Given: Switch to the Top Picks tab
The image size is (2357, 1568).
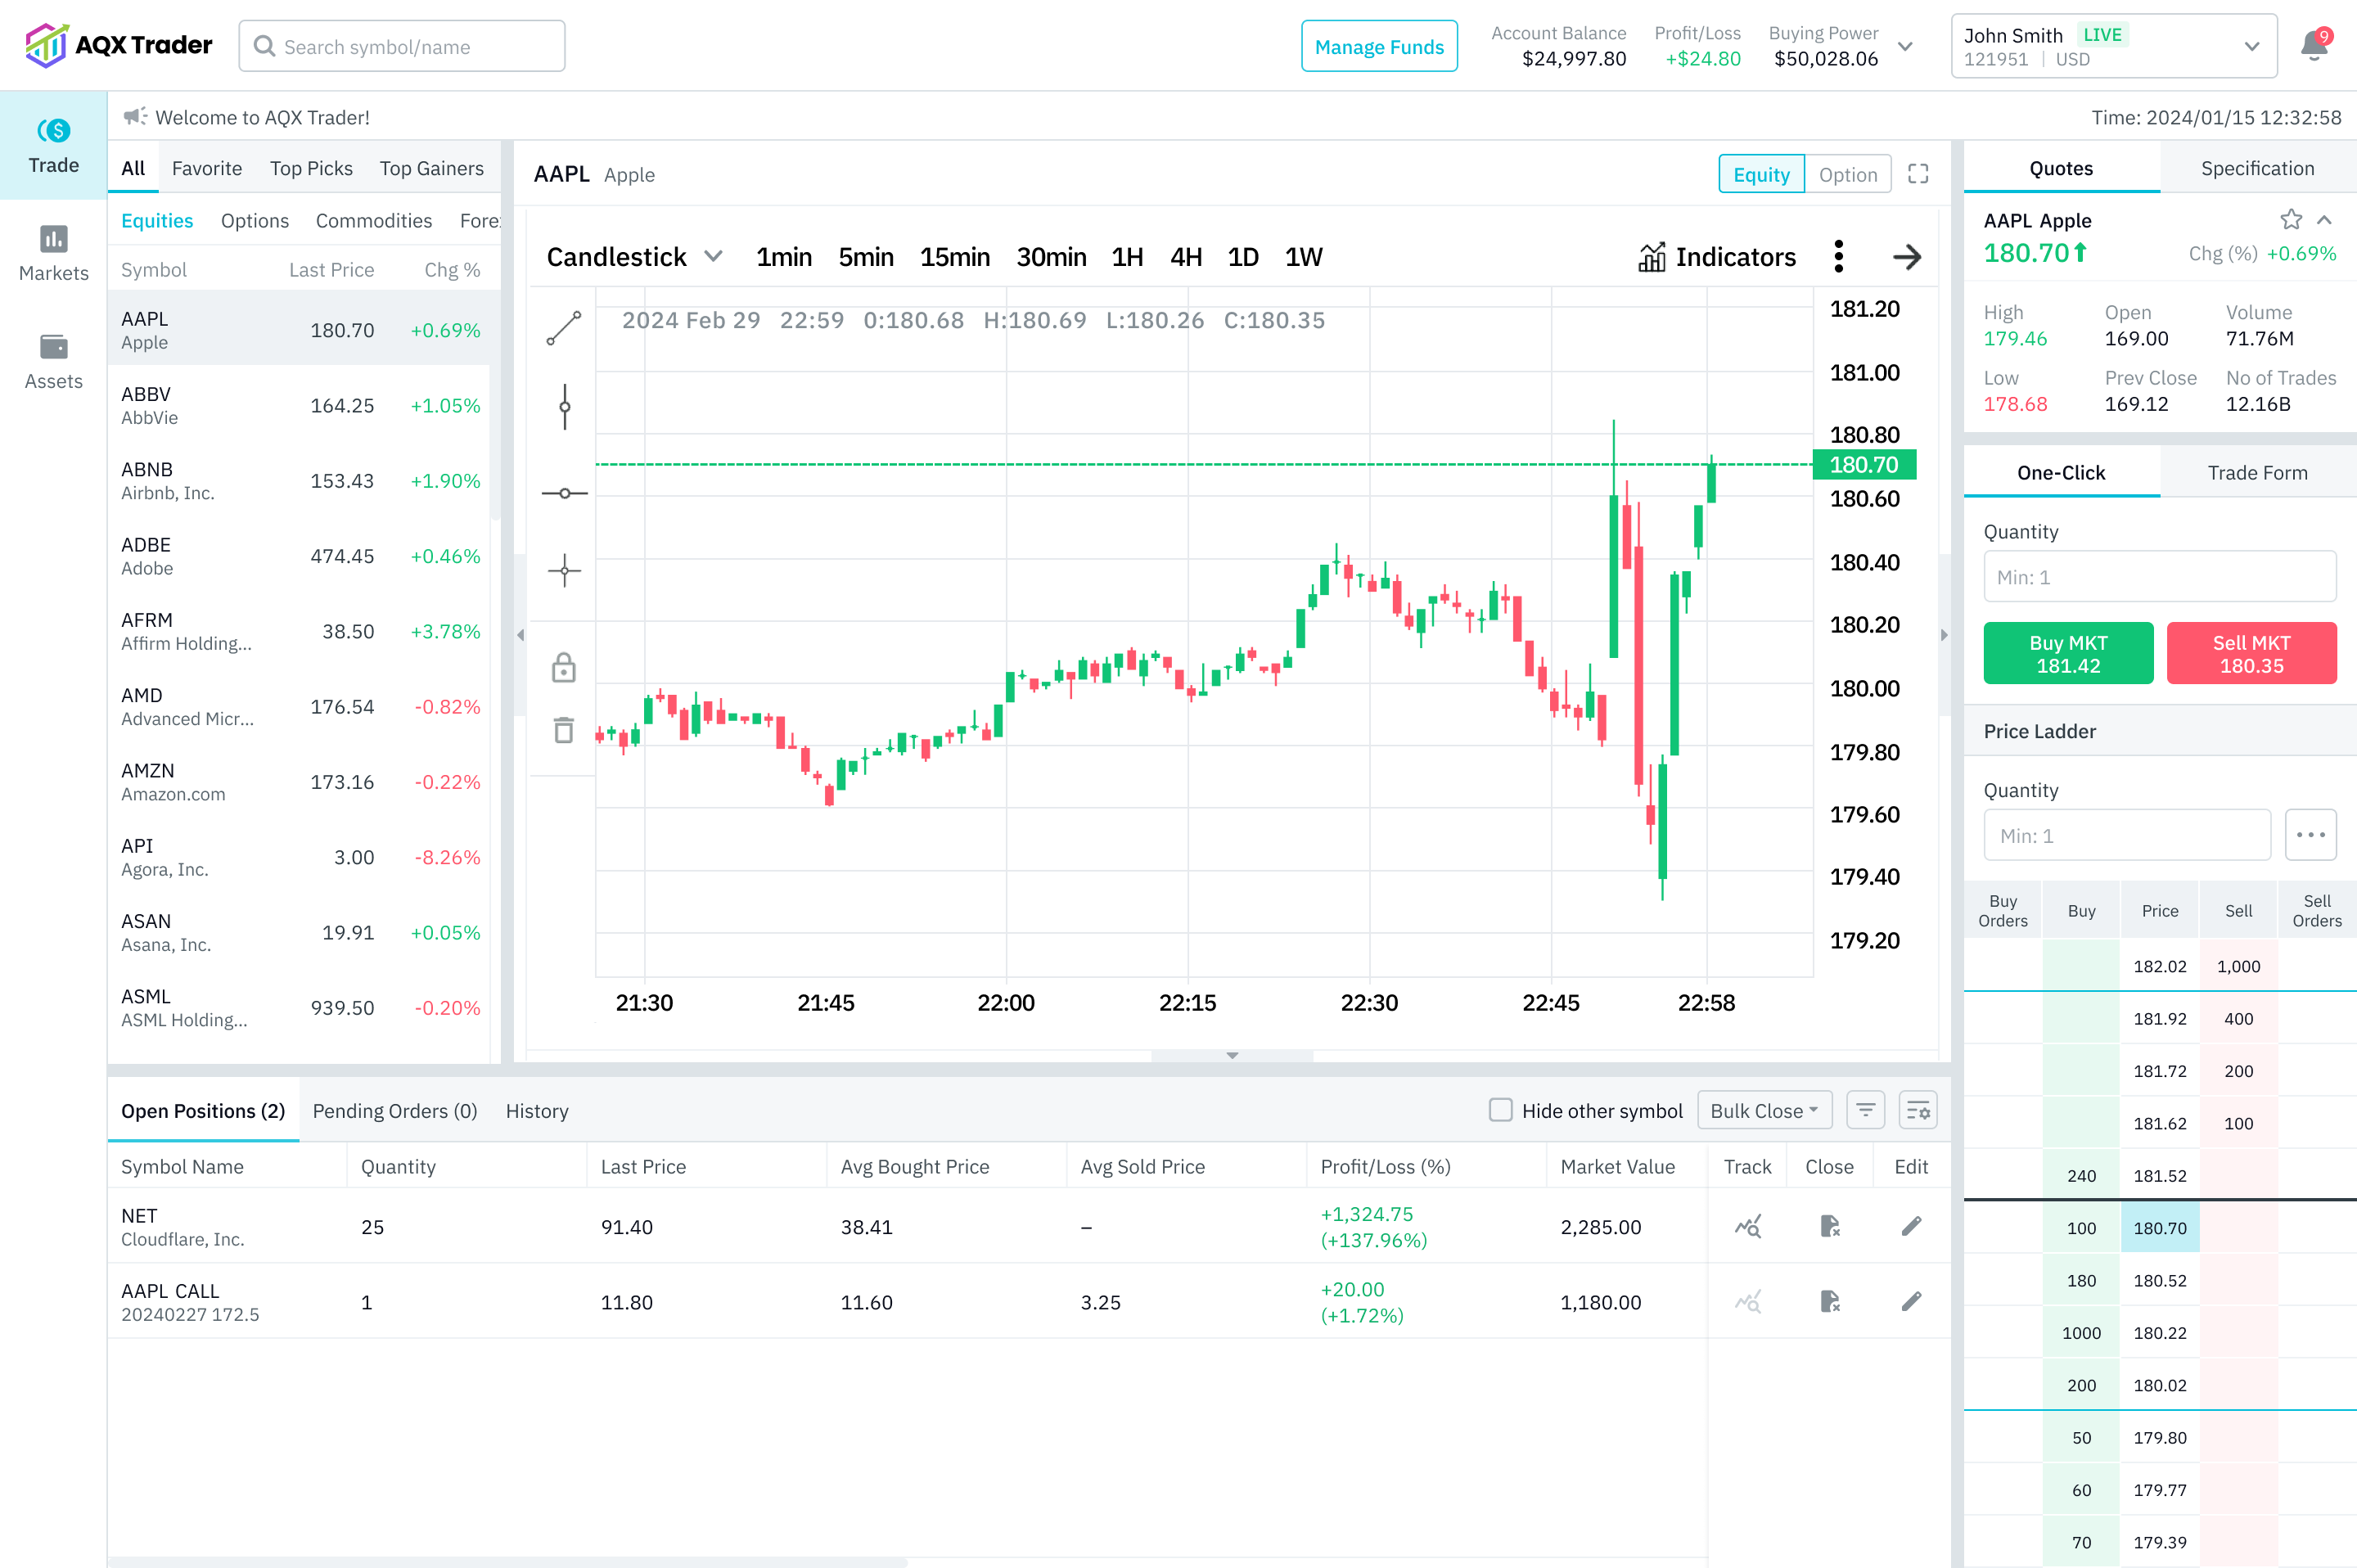Looking at the screenshot, I should tap(311, 168).
